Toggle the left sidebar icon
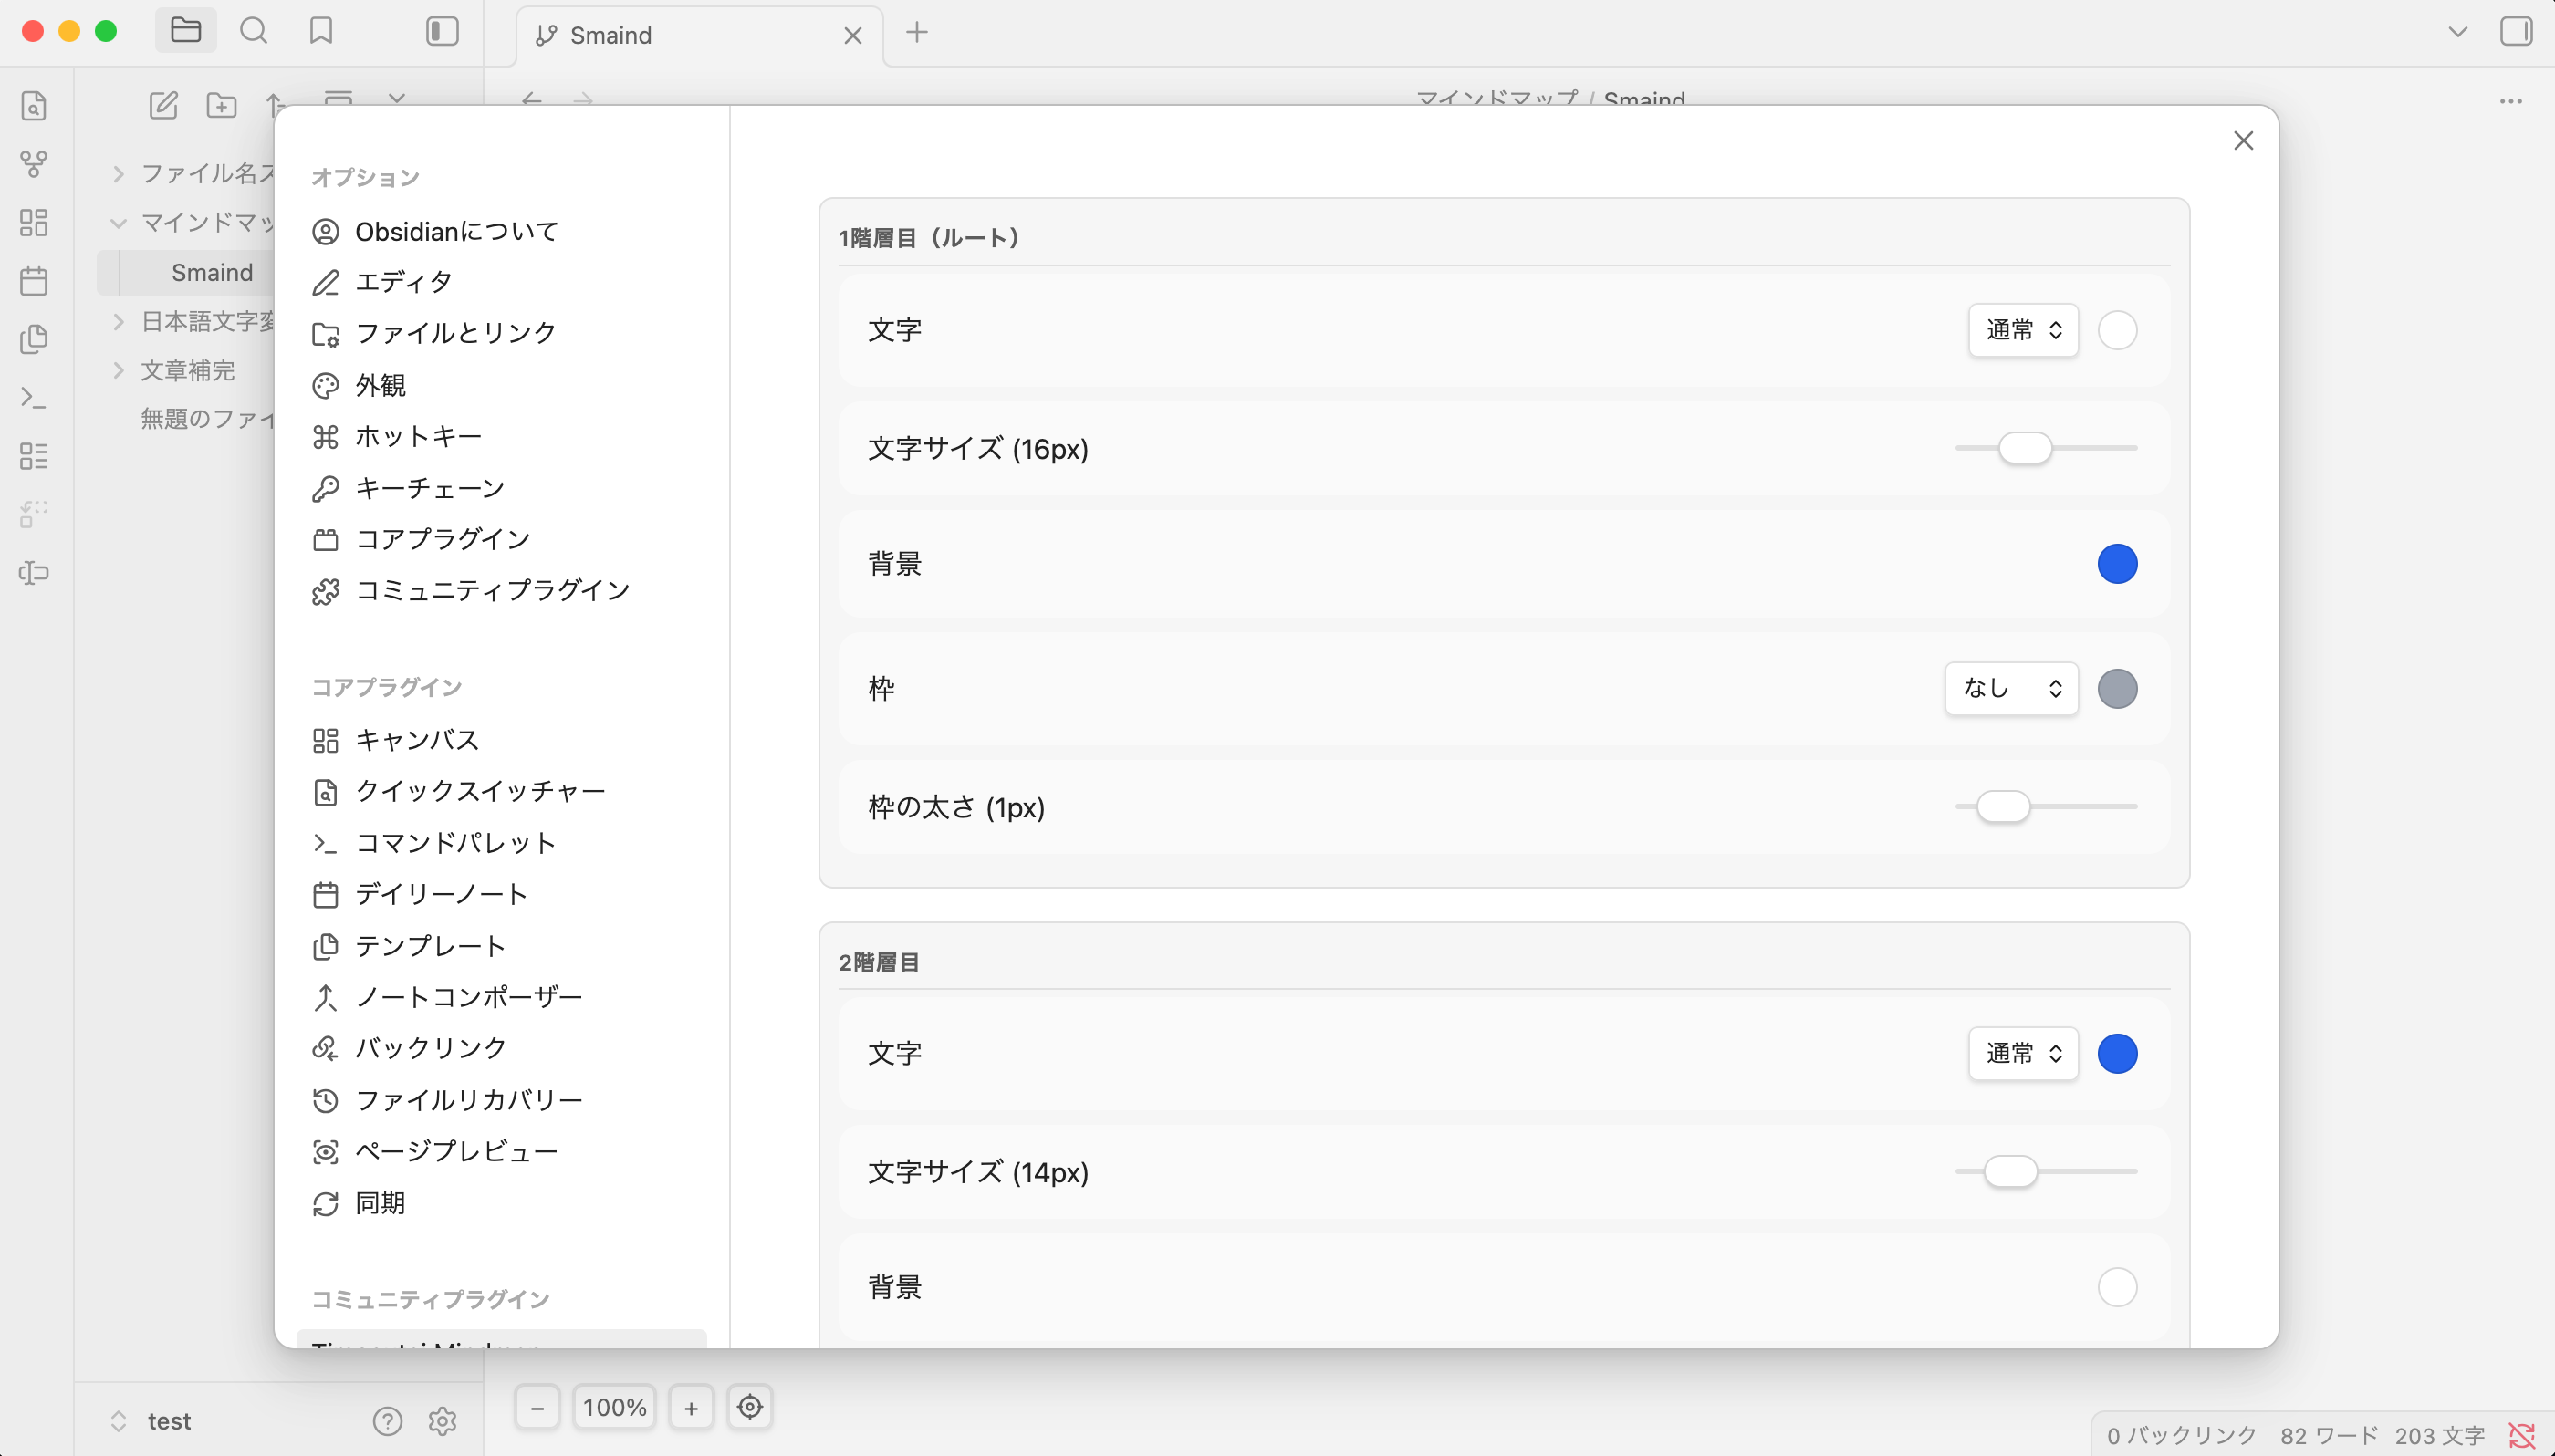This screenshot has height=1456, width=2555. [x=442, y=31]
